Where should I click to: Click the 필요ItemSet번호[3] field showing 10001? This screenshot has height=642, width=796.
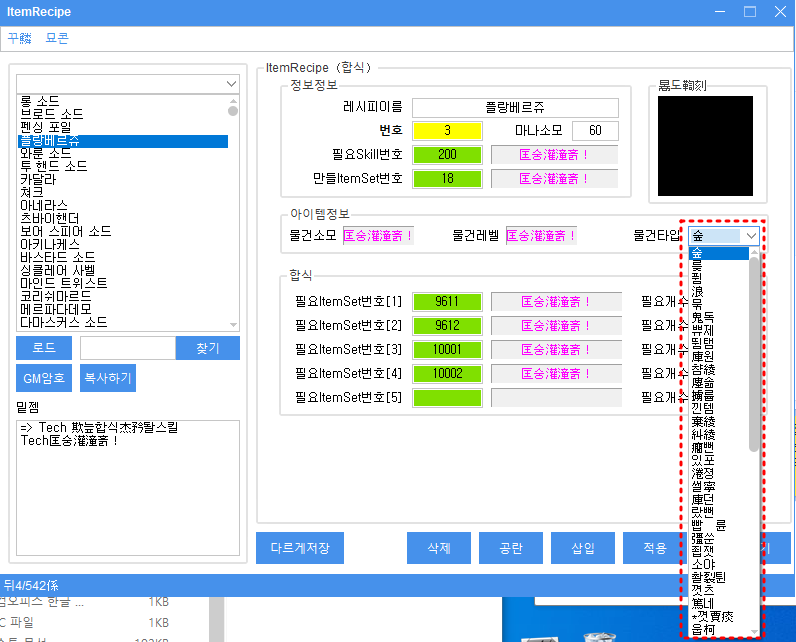[x=447, y=349]
